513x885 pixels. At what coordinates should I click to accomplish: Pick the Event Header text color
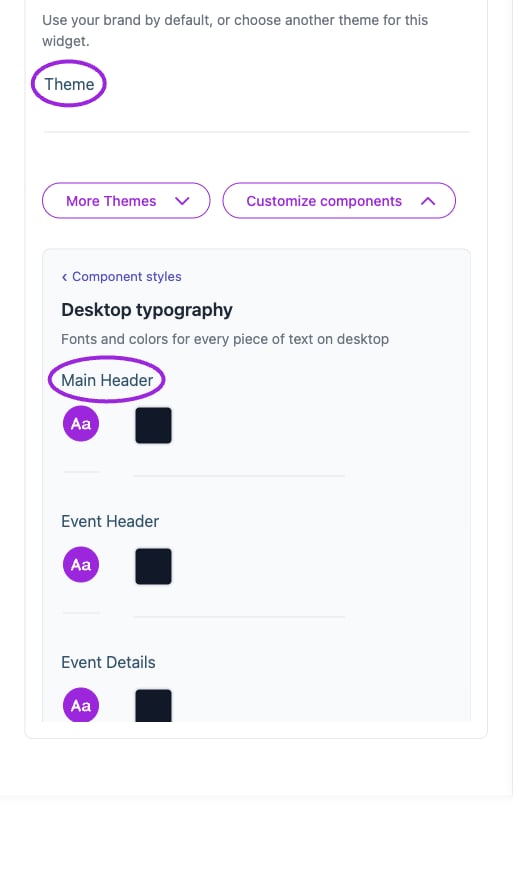(x=154, y=566)
